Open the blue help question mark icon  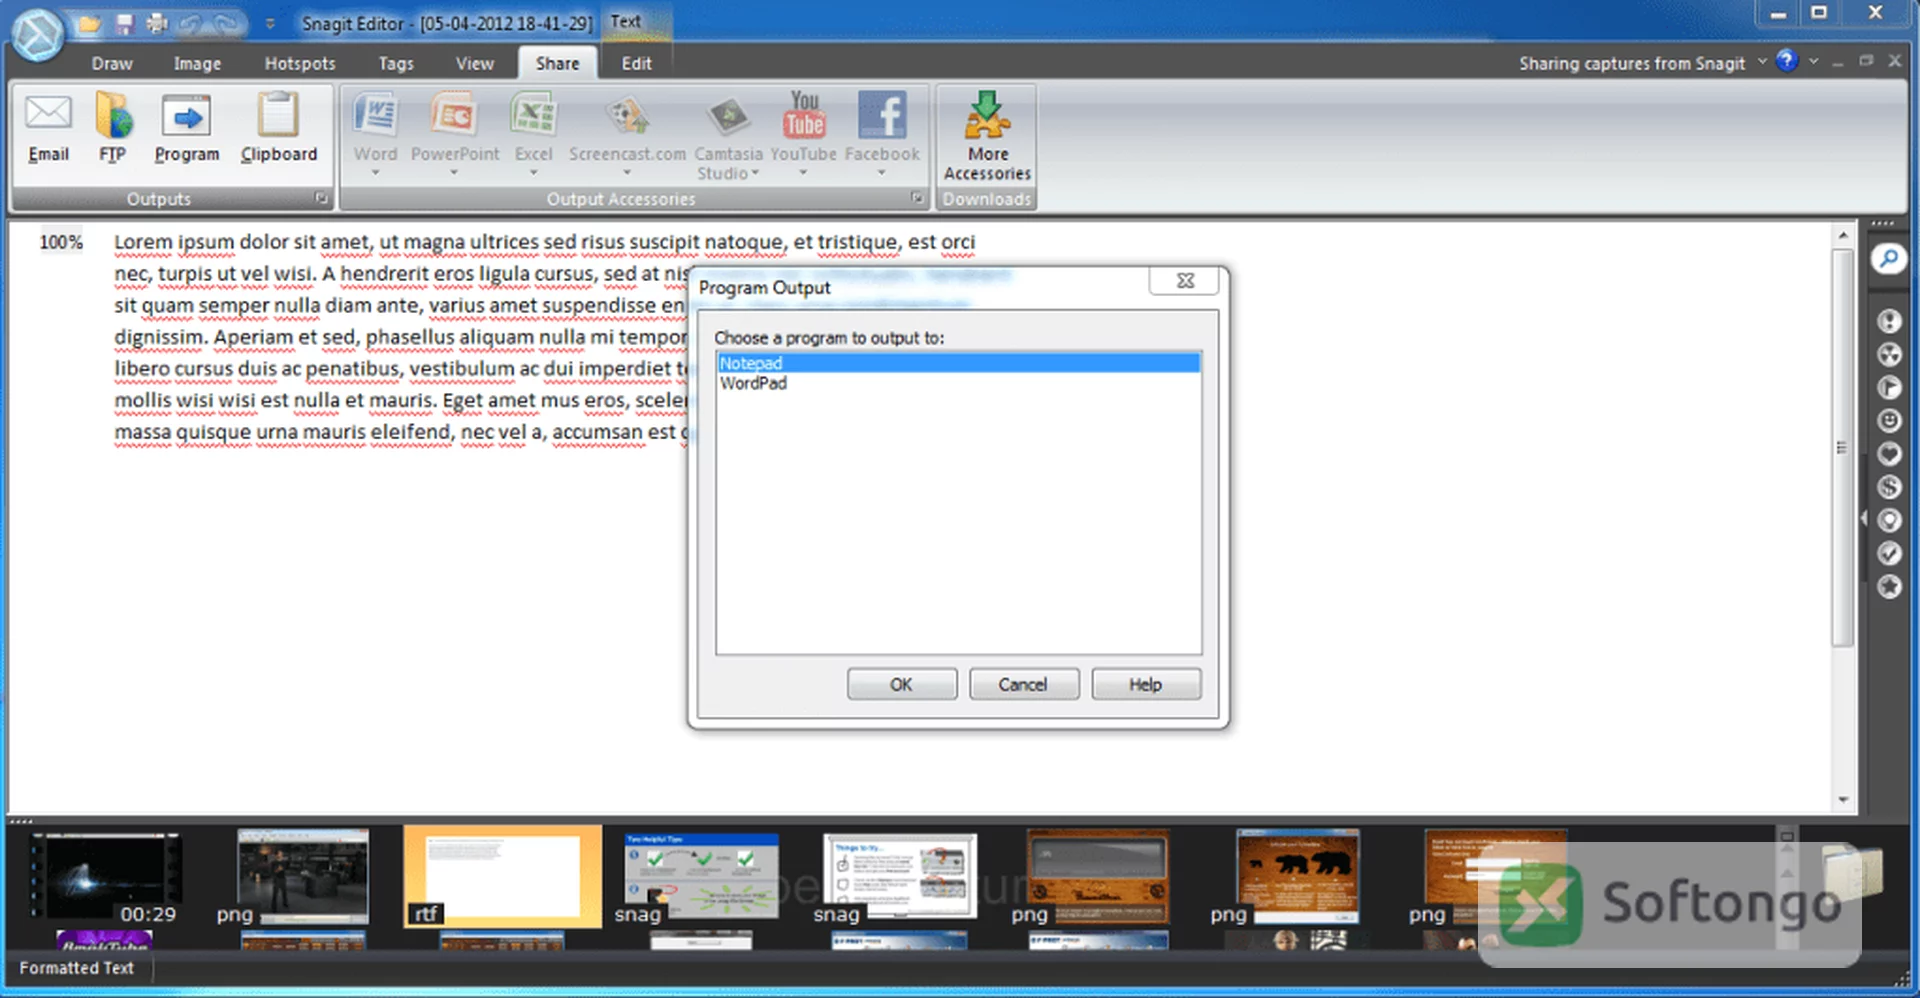(x=1787, y=61)
